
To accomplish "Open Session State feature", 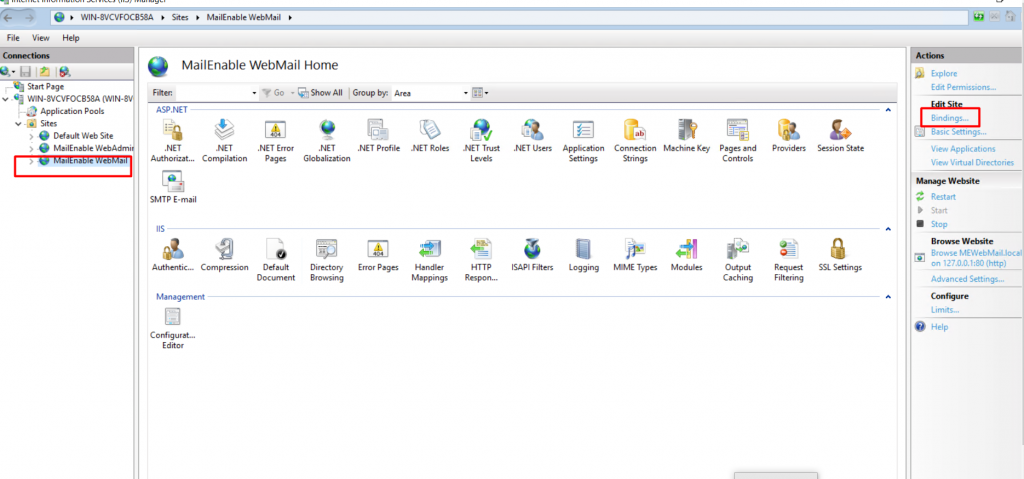I will pos(840,136).
